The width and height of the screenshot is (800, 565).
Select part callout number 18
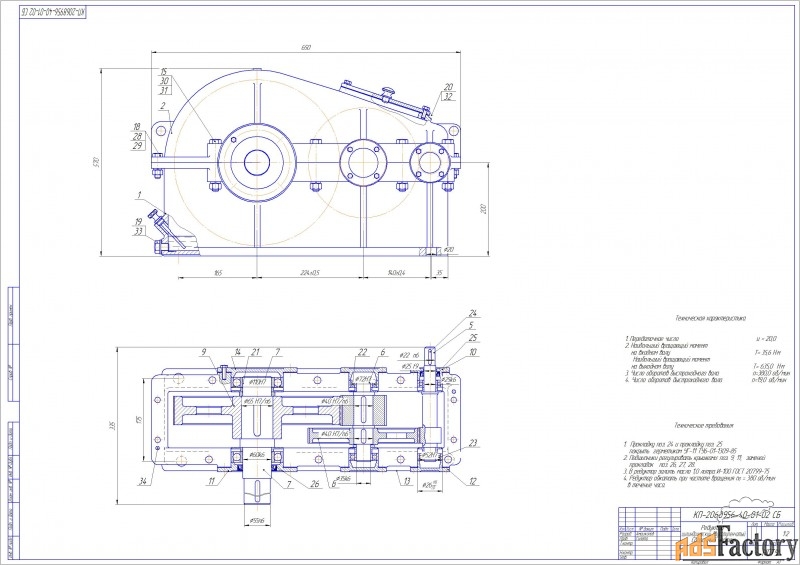click(137, 127)
